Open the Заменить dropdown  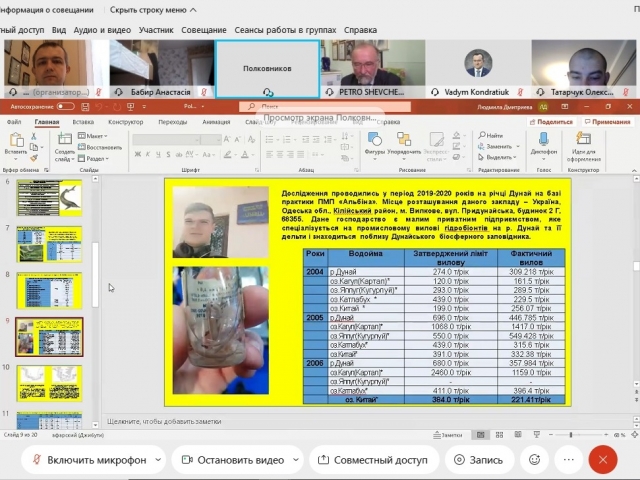click(499, 146)
